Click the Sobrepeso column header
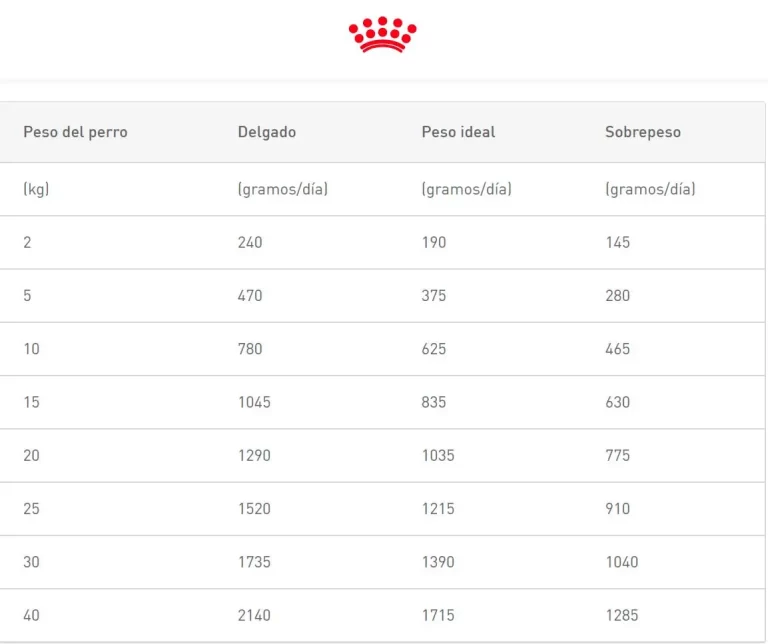Image resolution: width=768 pixels, height=644 pixels. 642,132
